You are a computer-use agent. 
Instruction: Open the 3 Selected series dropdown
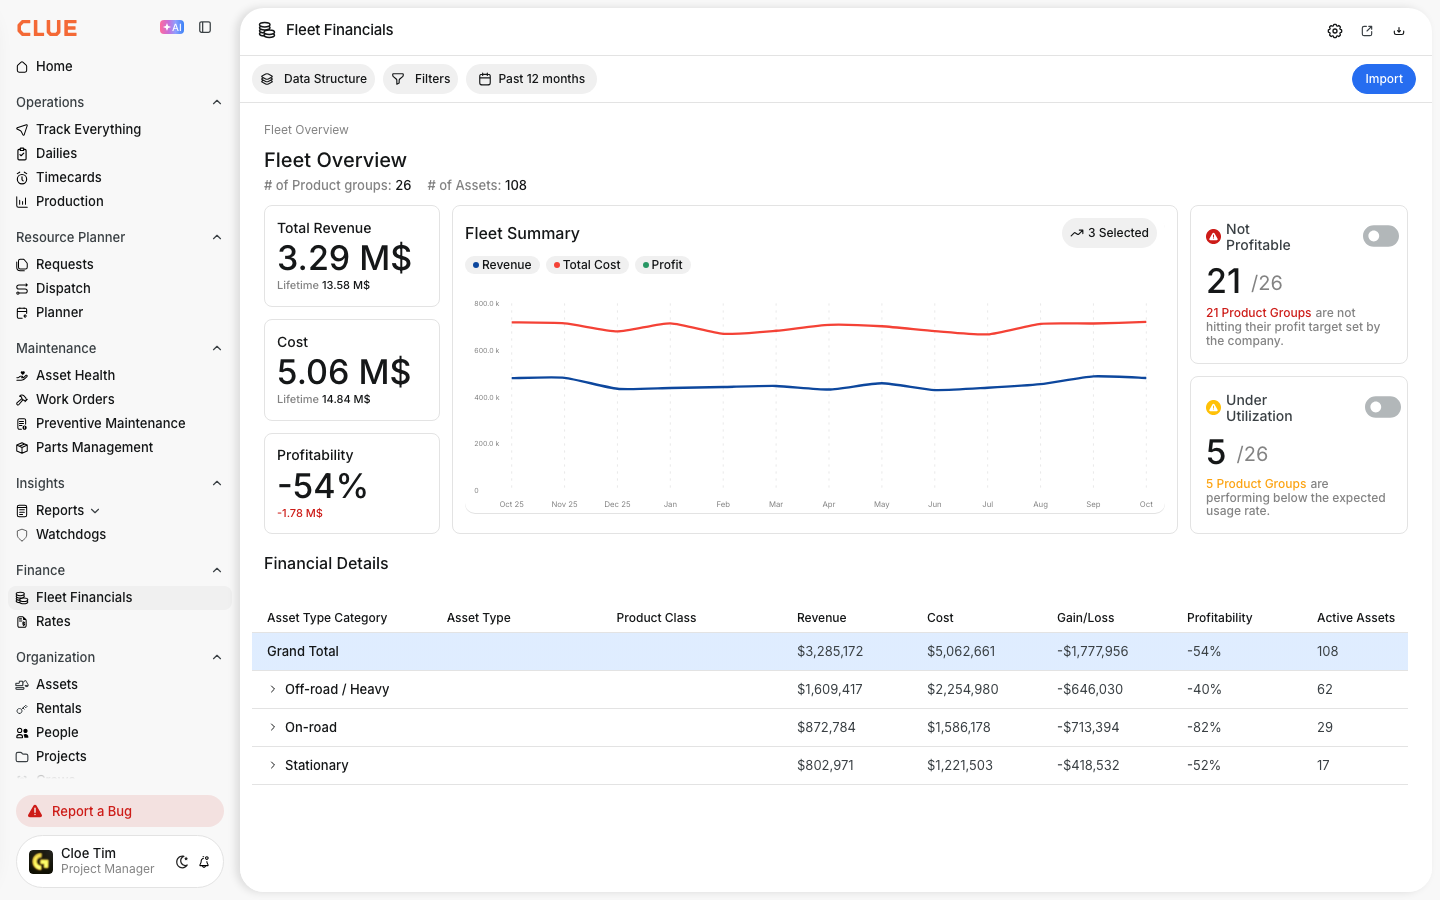click(1109, 233)
